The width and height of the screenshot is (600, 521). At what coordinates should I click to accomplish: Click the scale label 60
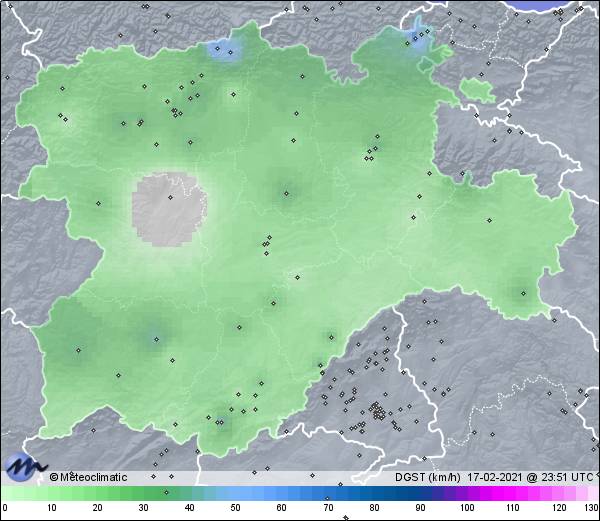pos(282,508)
